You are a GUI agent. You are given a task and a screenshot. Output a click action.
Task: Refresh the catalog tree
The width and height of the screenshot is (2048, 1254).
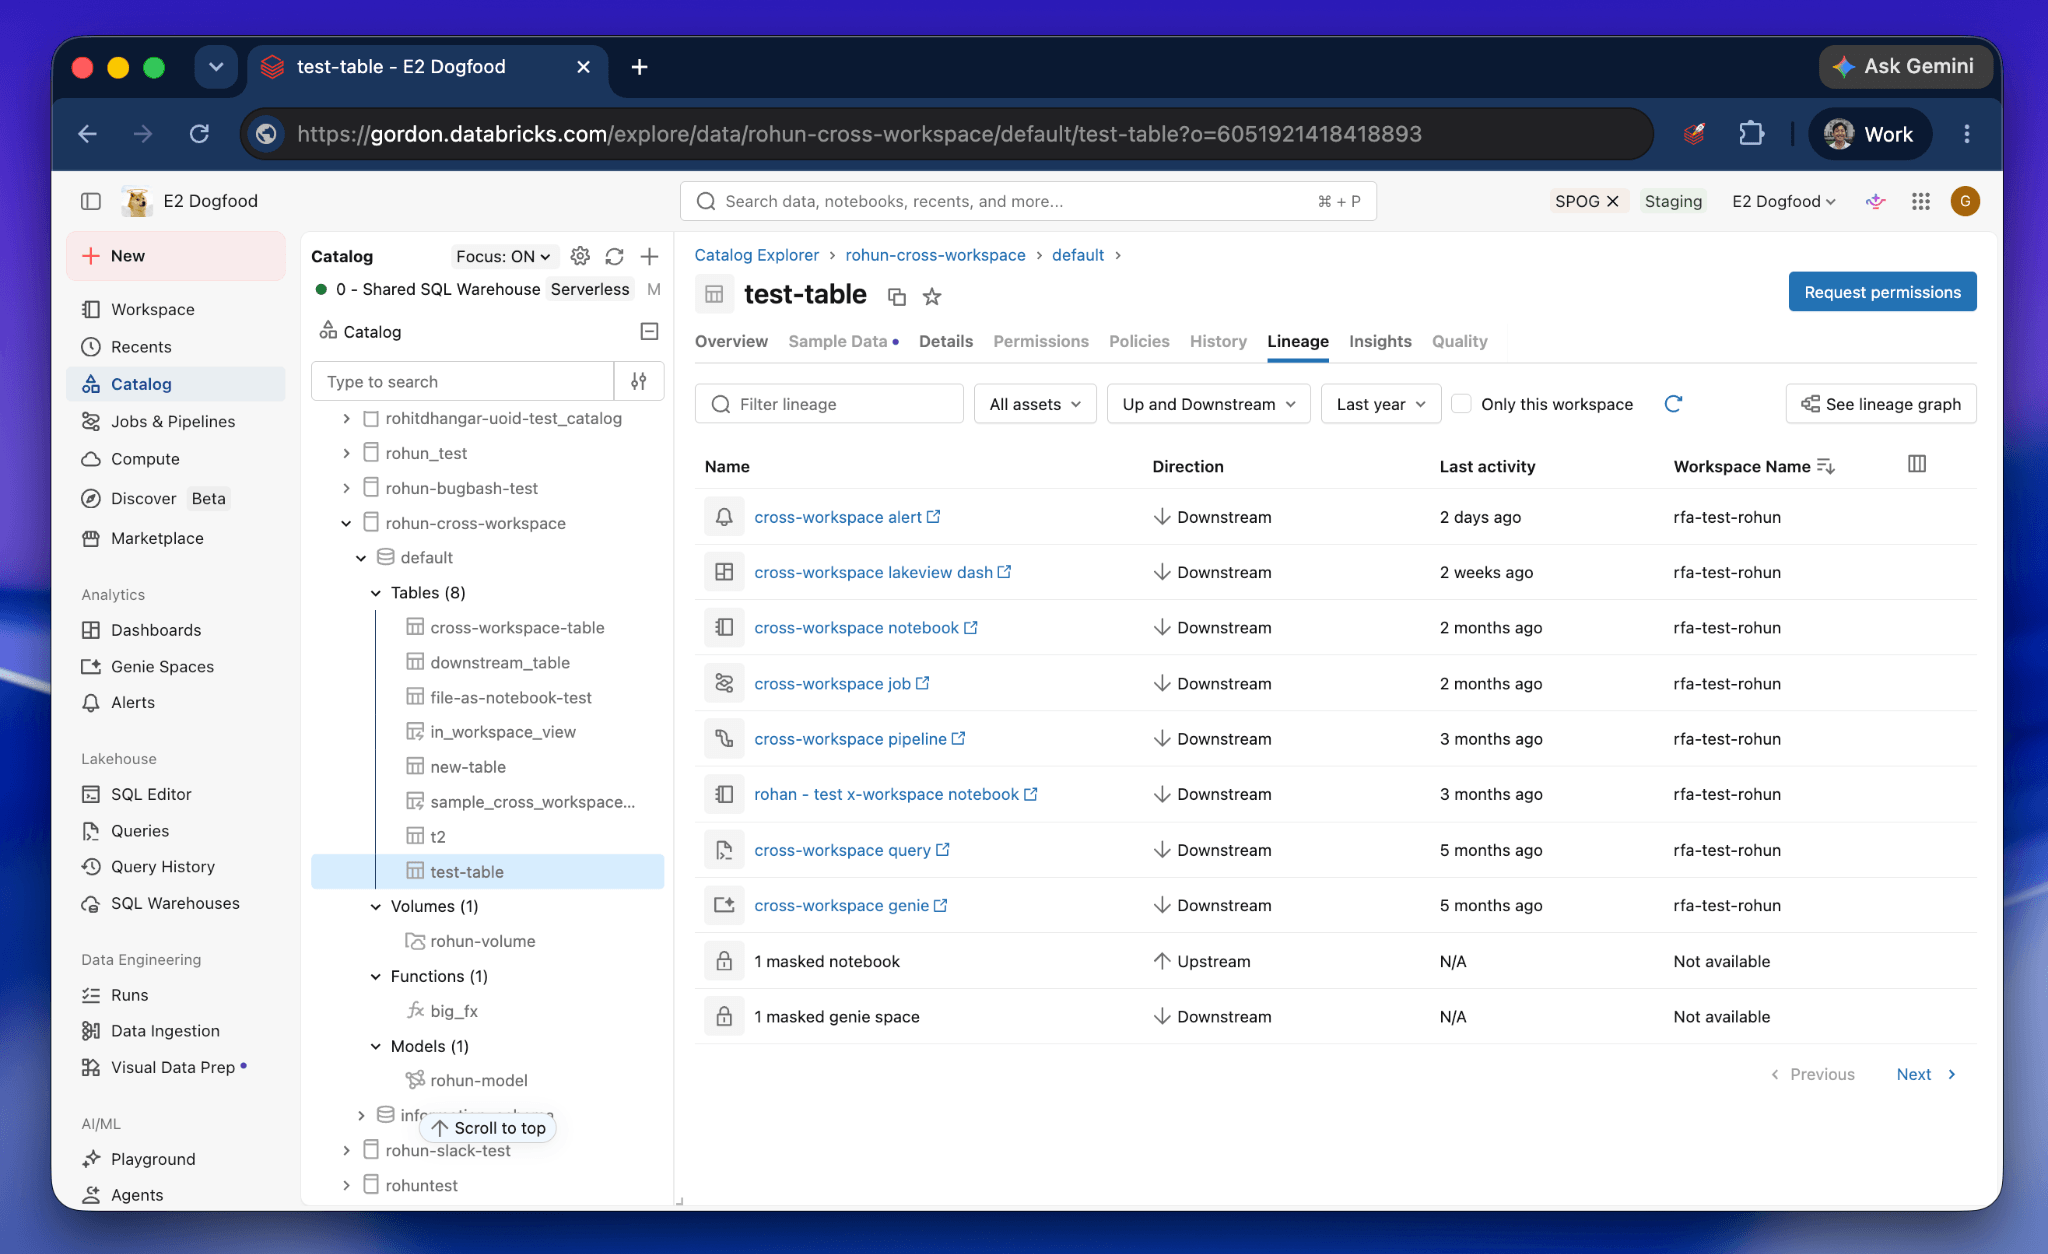614,256
